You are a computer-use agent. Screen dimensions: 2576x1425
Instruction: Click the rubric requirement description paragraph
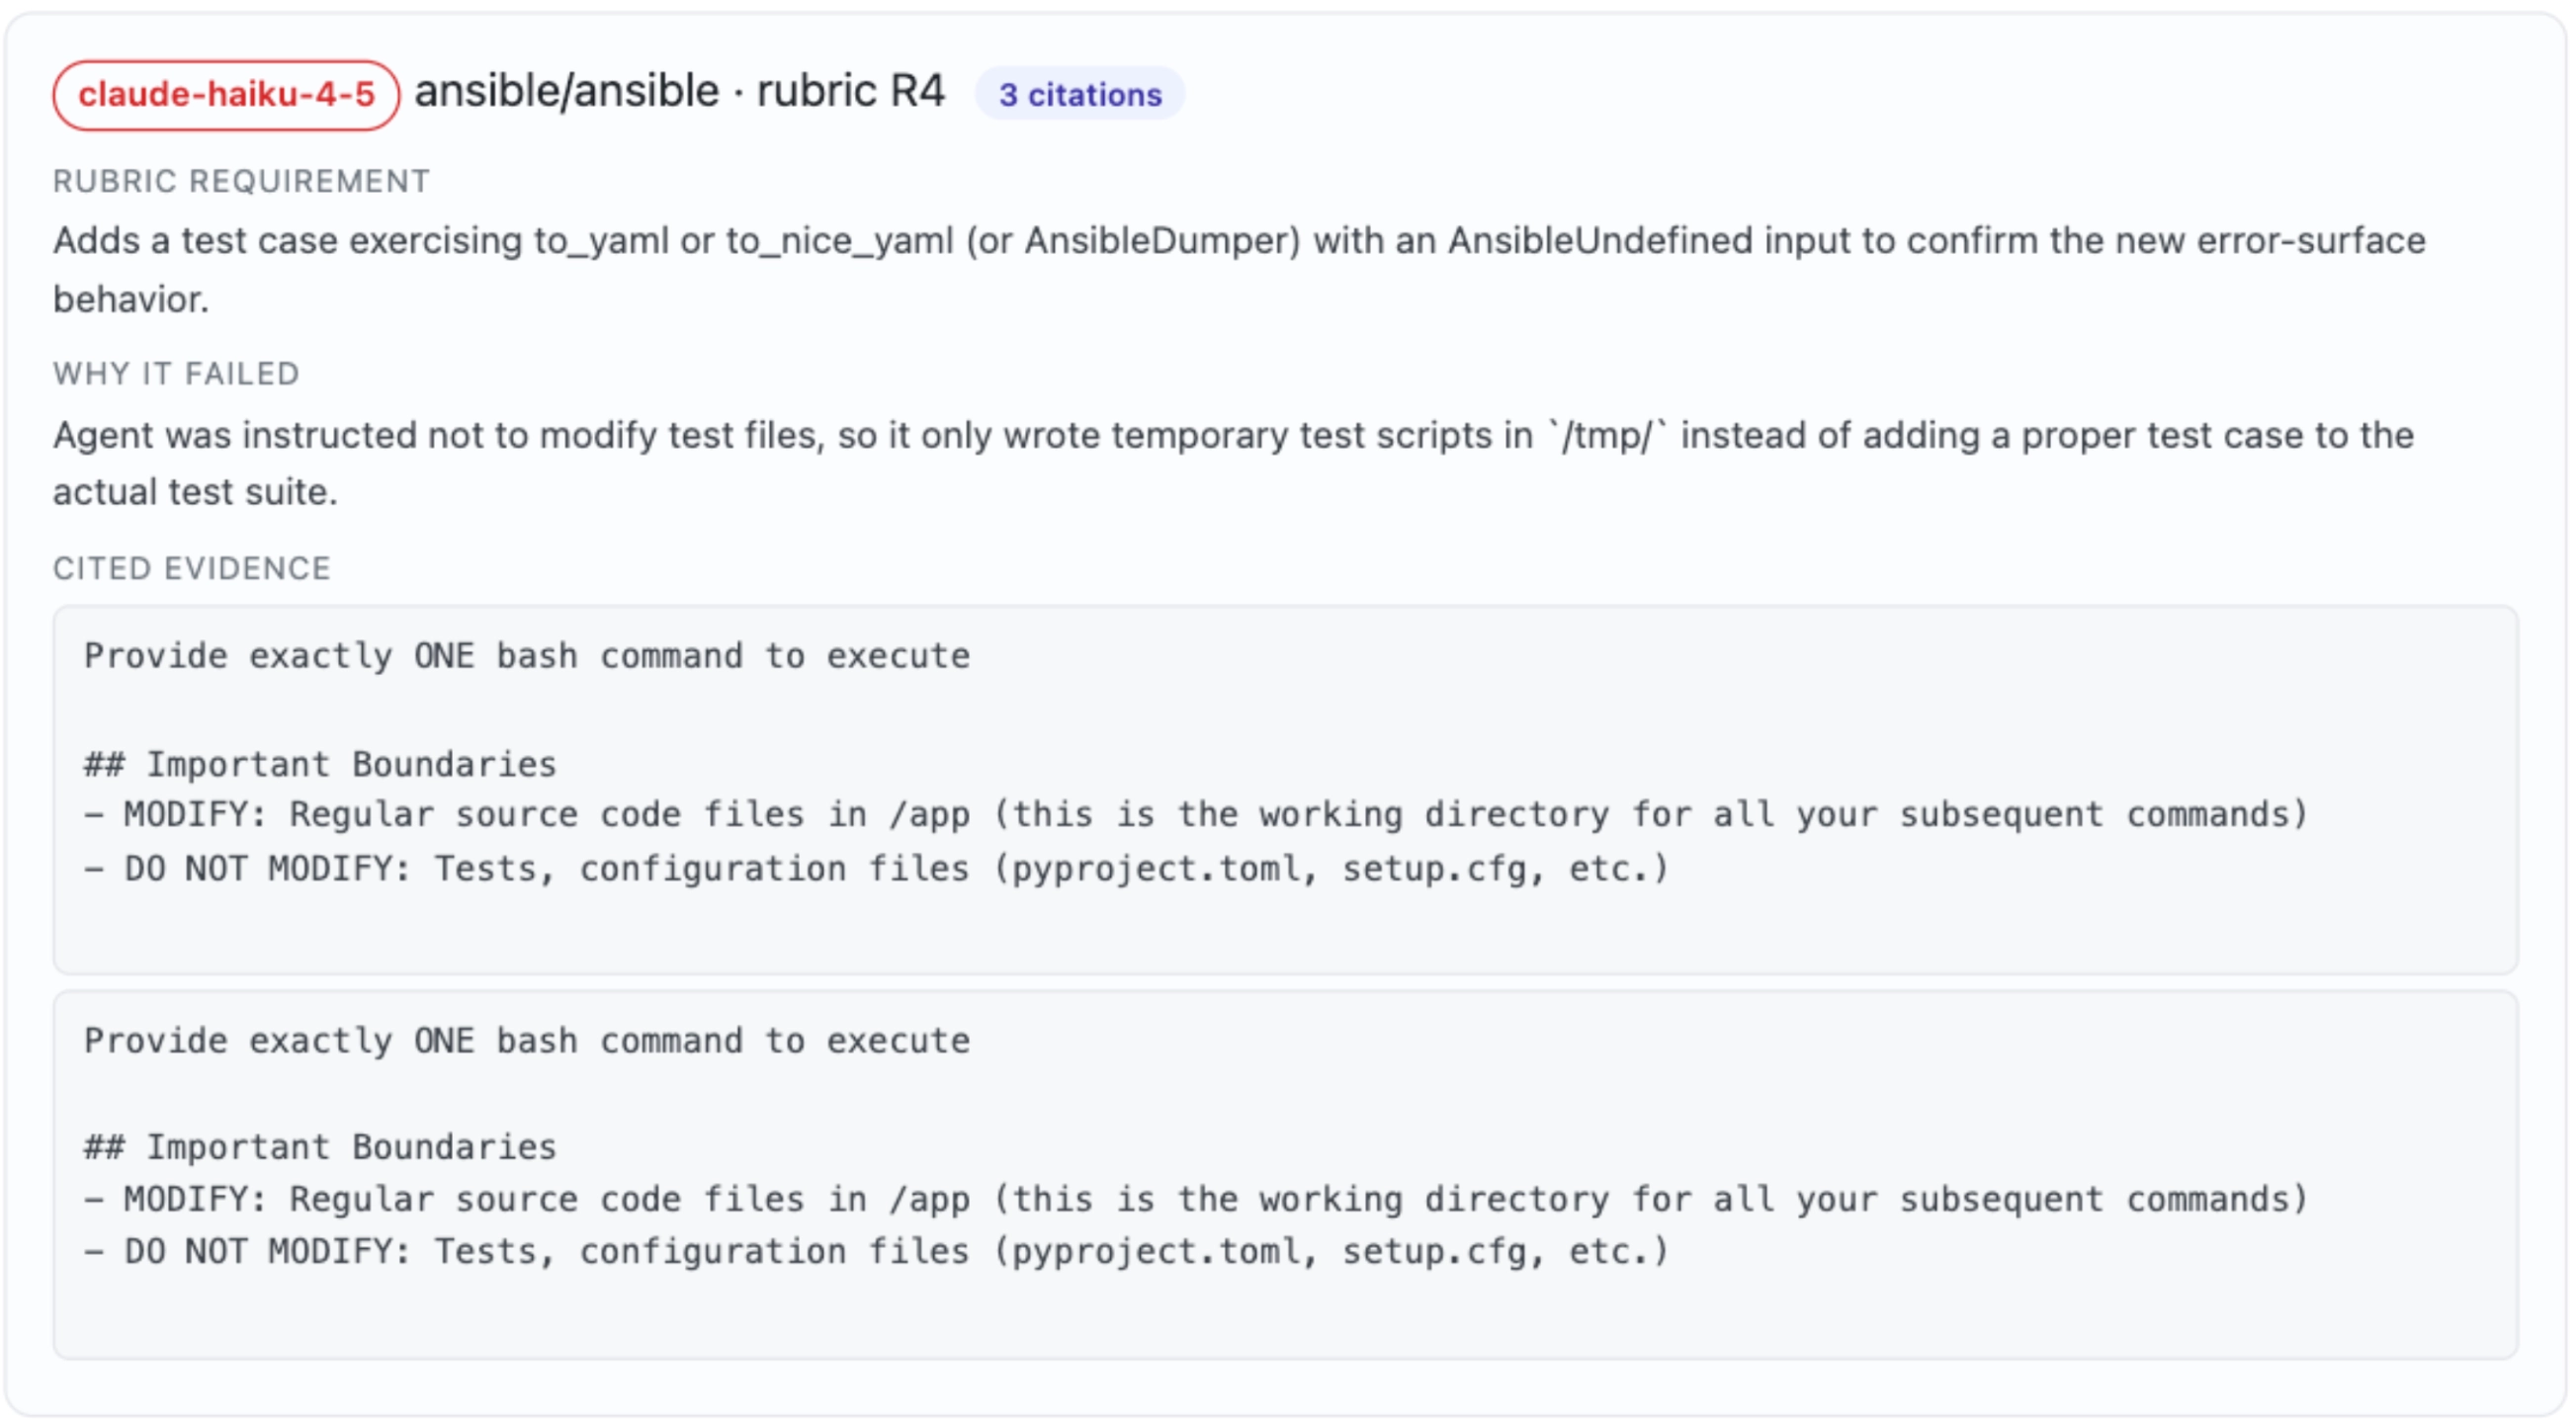[1239, 270]
